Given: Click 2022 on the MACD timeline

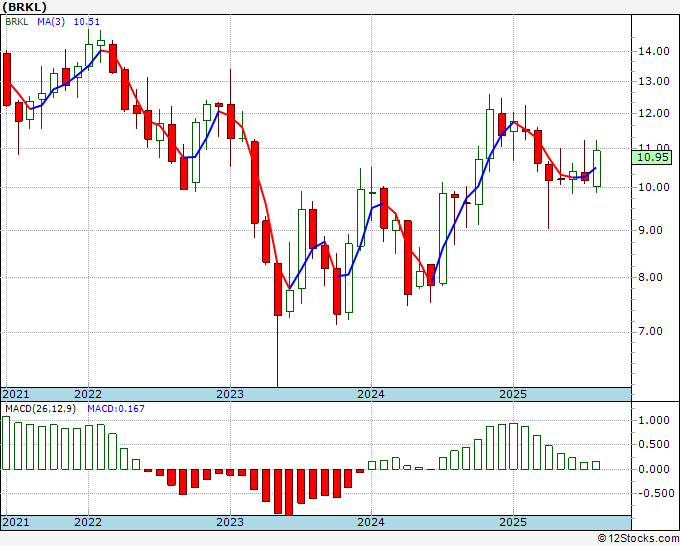Looking at the screenshot, I should 88,522.
